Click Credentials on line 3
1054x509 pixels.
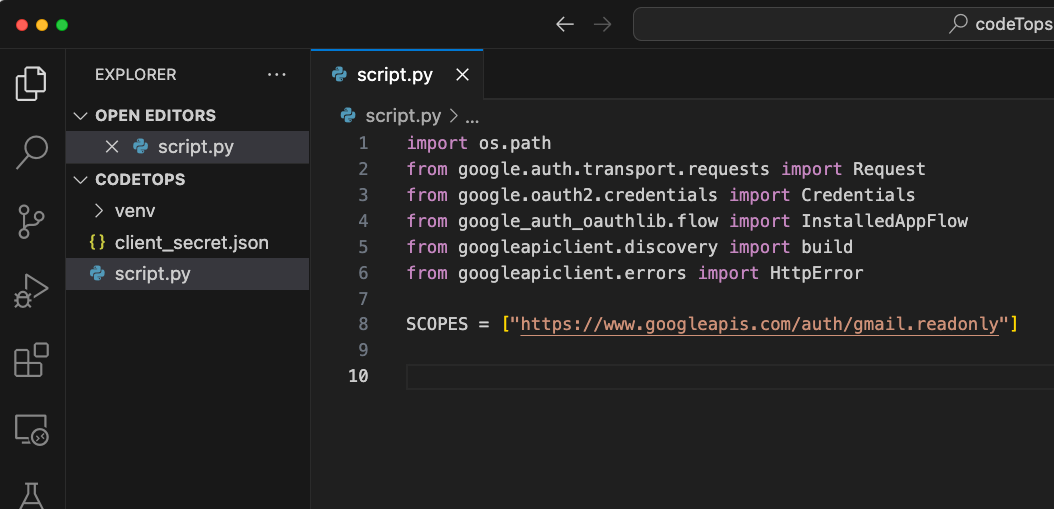coord(858,195)
